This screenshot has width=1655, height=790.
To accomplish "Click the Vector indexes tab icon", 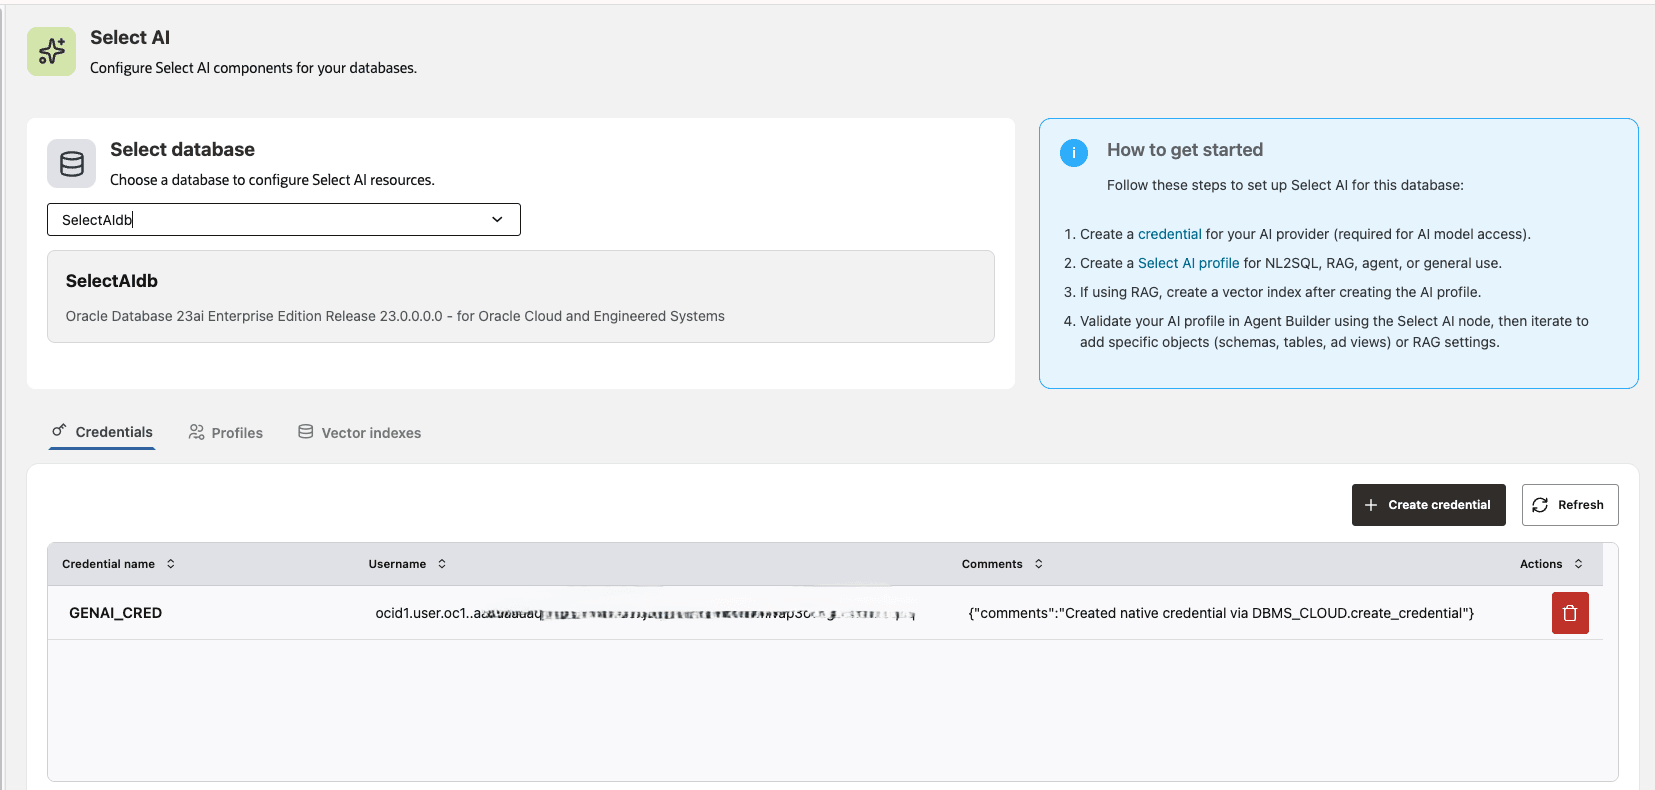I will point(306,432).
